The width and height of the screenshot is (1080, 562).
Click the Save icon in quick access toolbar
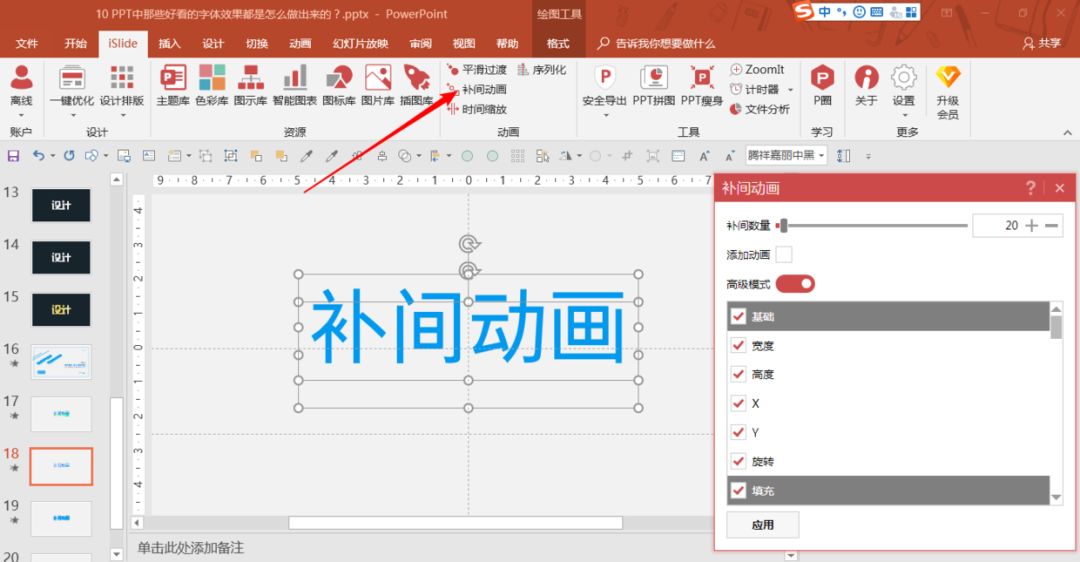click(x=13, y=156)
